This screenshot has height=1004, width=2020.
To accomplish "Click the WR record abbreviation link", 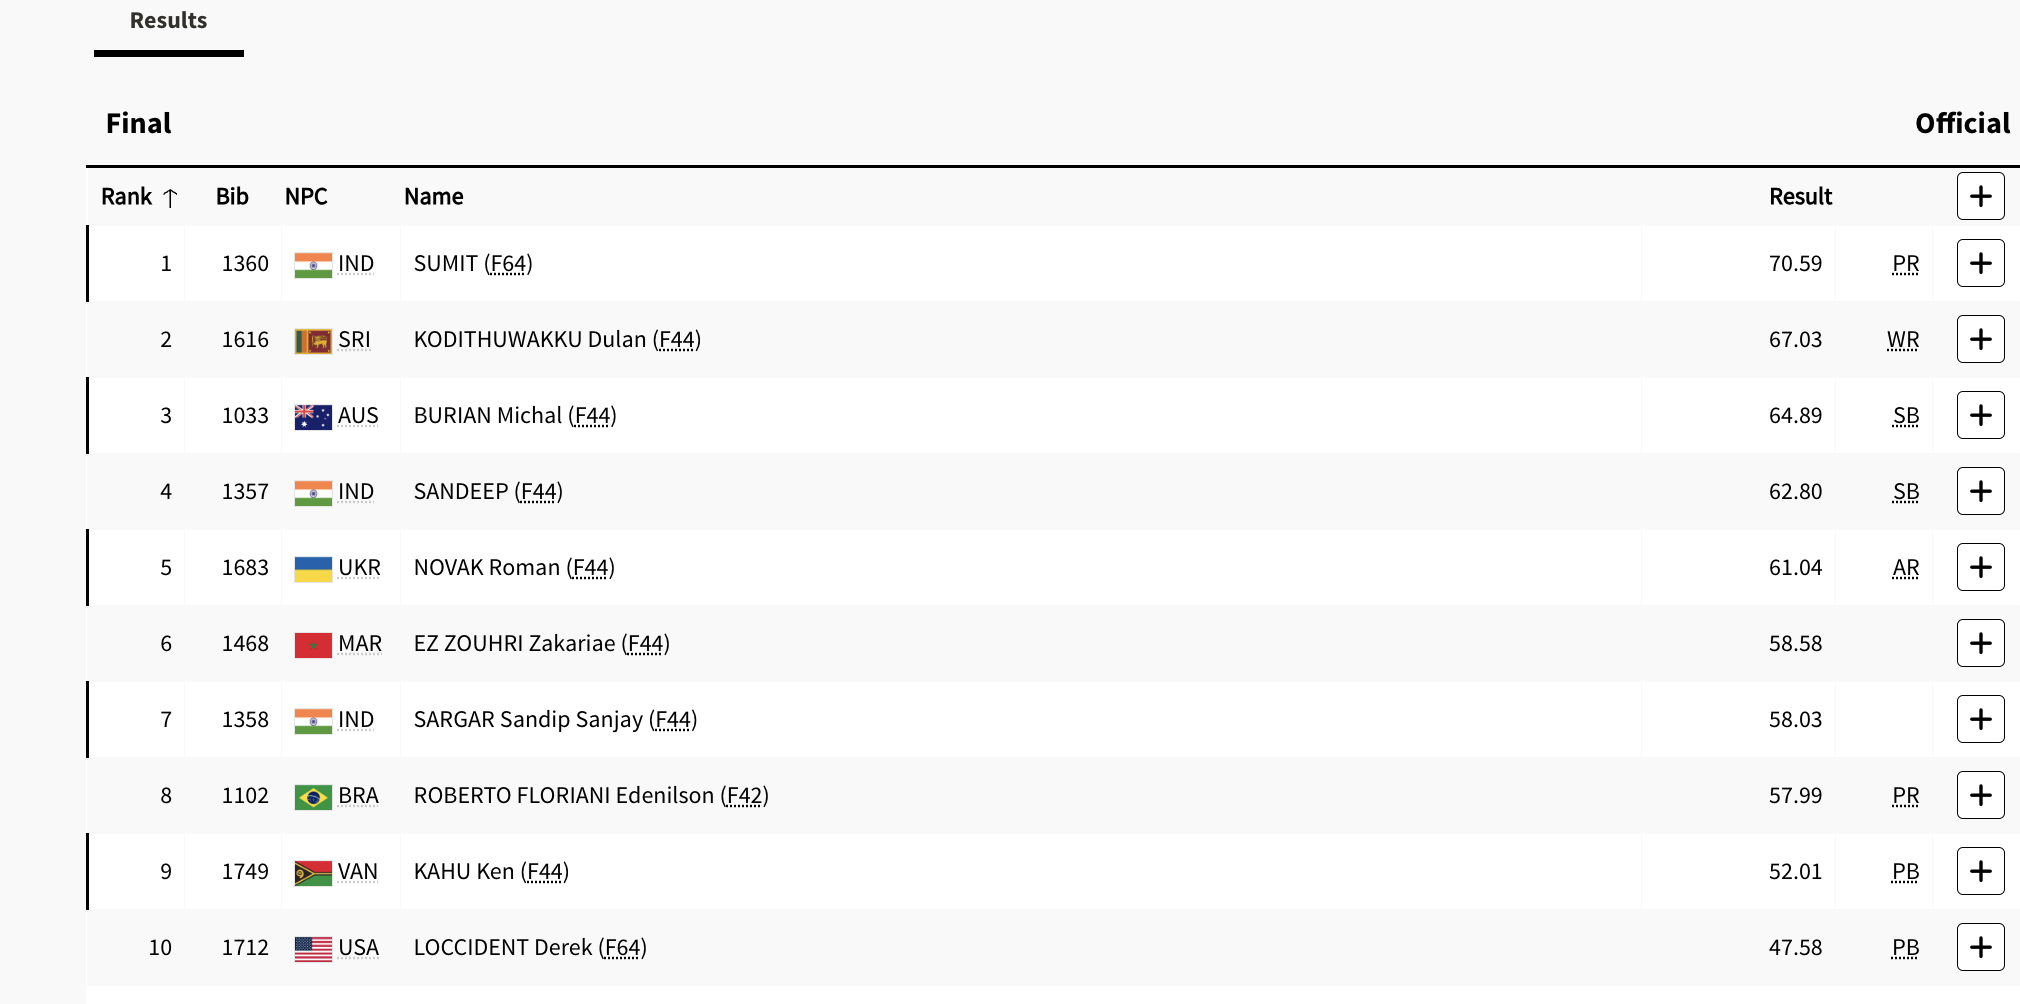I will click(1902, 340).
